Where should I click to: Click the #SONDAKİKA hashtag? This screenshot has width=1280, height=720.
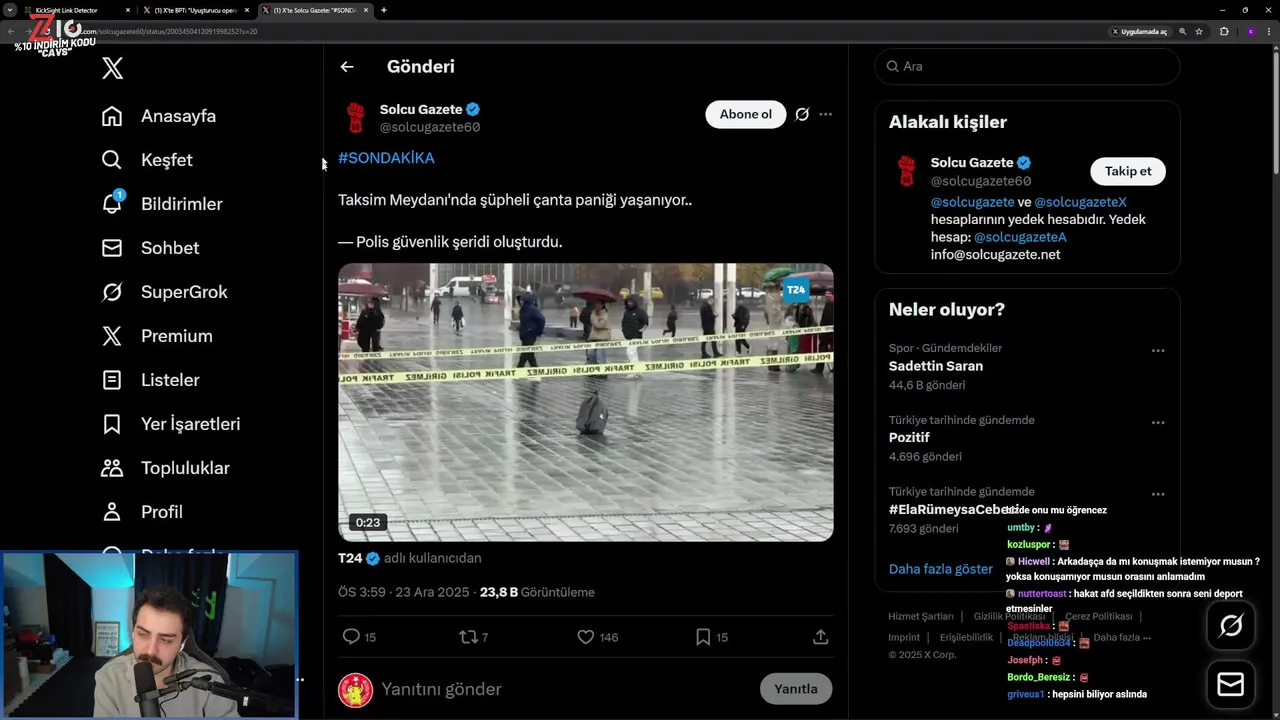pos(386,158)
